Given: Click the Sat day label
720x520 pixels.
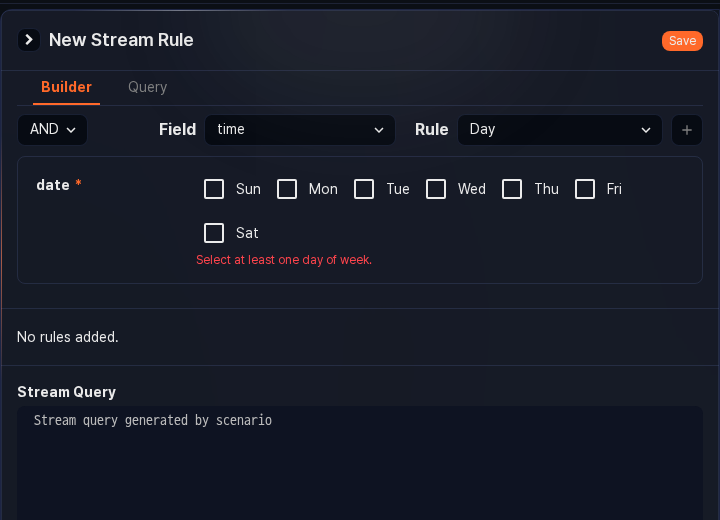Looking at the screenshot, I should coord(247,233).
